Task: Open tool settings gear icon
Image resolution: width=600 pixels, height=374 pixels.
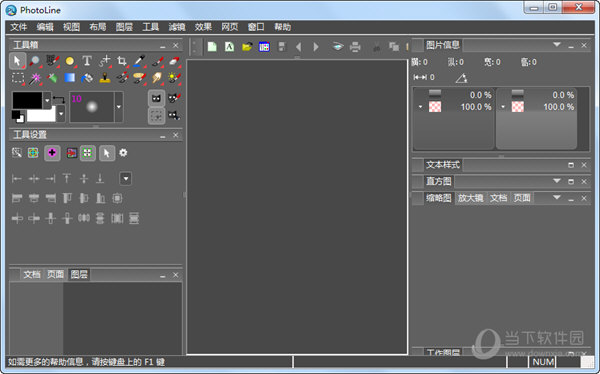Action: point(123,153)
